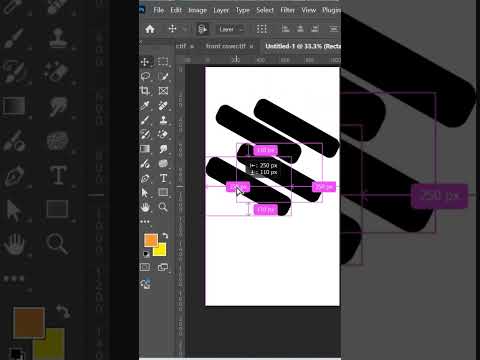This screenshot has height=360, width=480.
Task: Select the Horizontal Type tool
Action: coord(163,178)
